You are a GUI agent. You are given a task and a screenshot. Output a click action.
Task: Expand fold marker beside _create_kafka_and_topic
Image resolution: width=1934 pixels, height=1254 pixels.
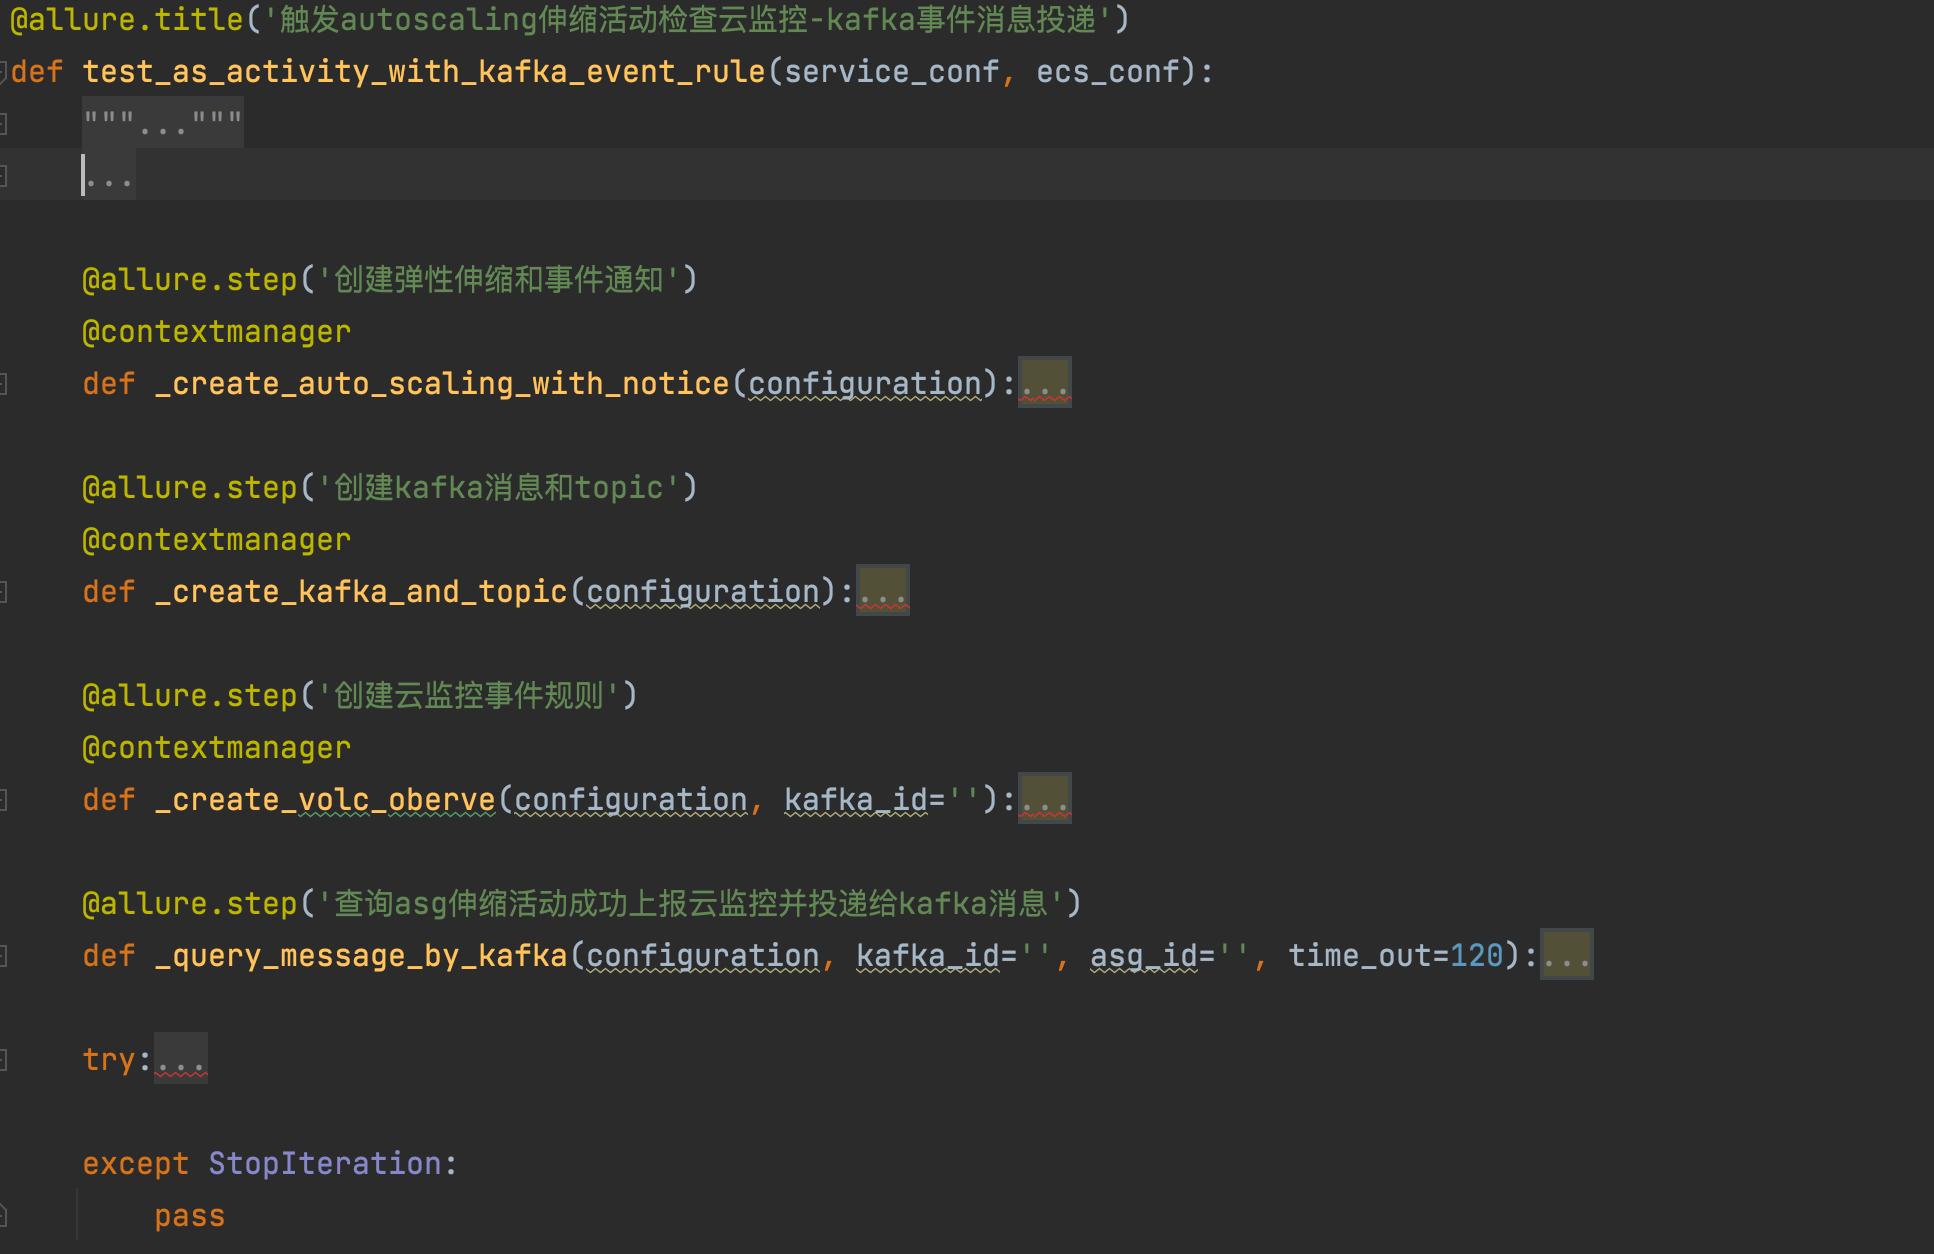point(4,592)
